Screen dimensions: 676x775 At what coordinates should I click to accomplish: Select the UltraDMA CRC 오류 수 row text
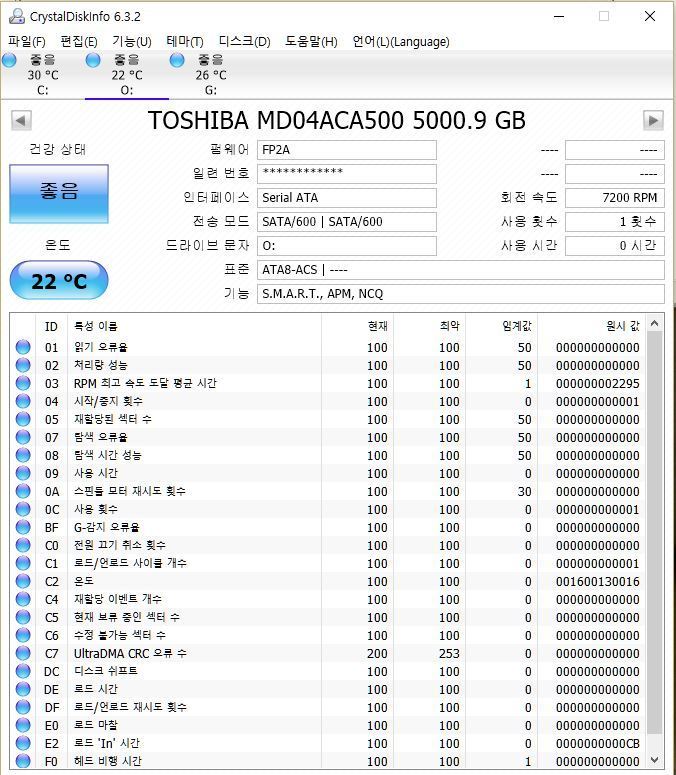tap(130, 653)
